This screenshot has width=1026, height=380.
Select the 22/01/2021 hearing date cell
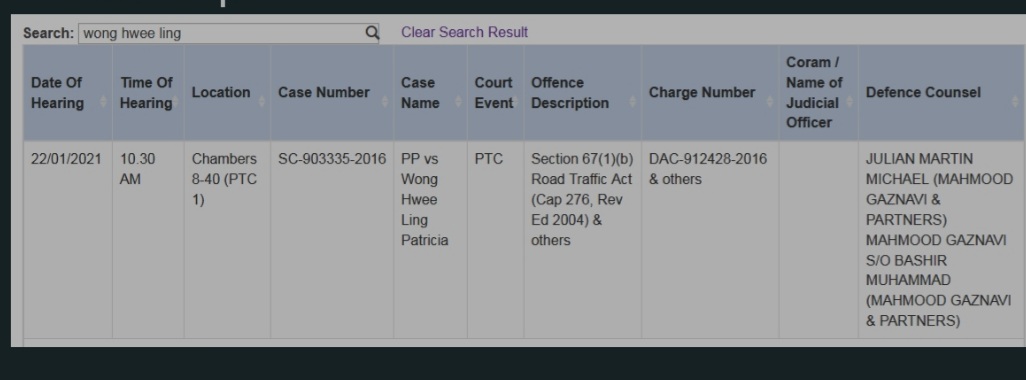(x=68, y=239)
